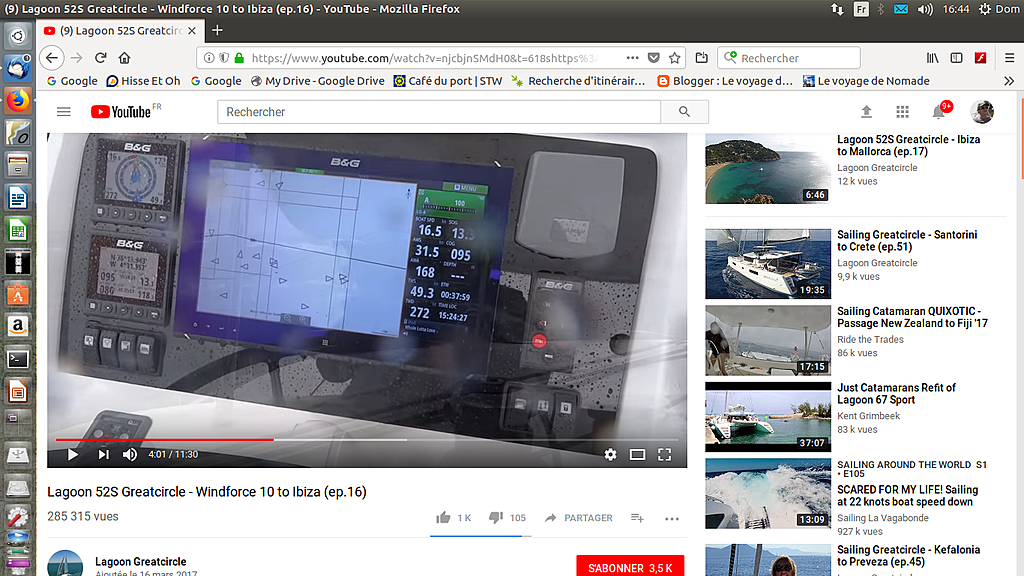Open YouTube guide hamburger menu
The height and width of the screenshot is (576, 1024).
(x=63, y=112)
